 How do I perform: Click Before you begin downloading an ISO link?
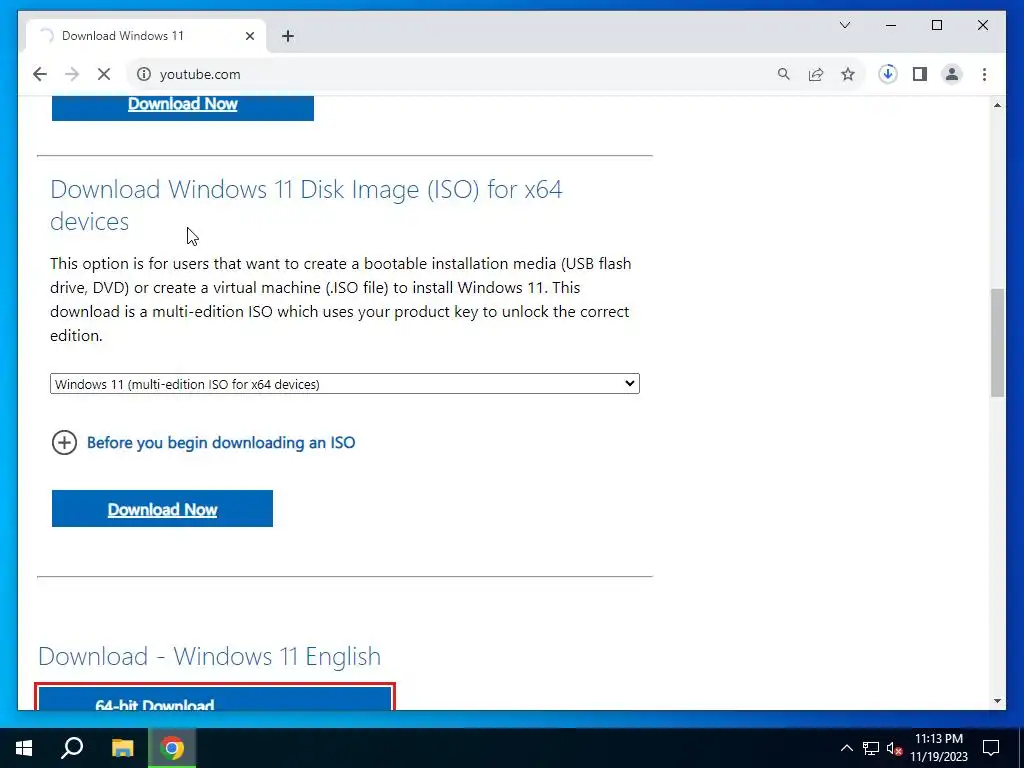[x=221, y=443]
